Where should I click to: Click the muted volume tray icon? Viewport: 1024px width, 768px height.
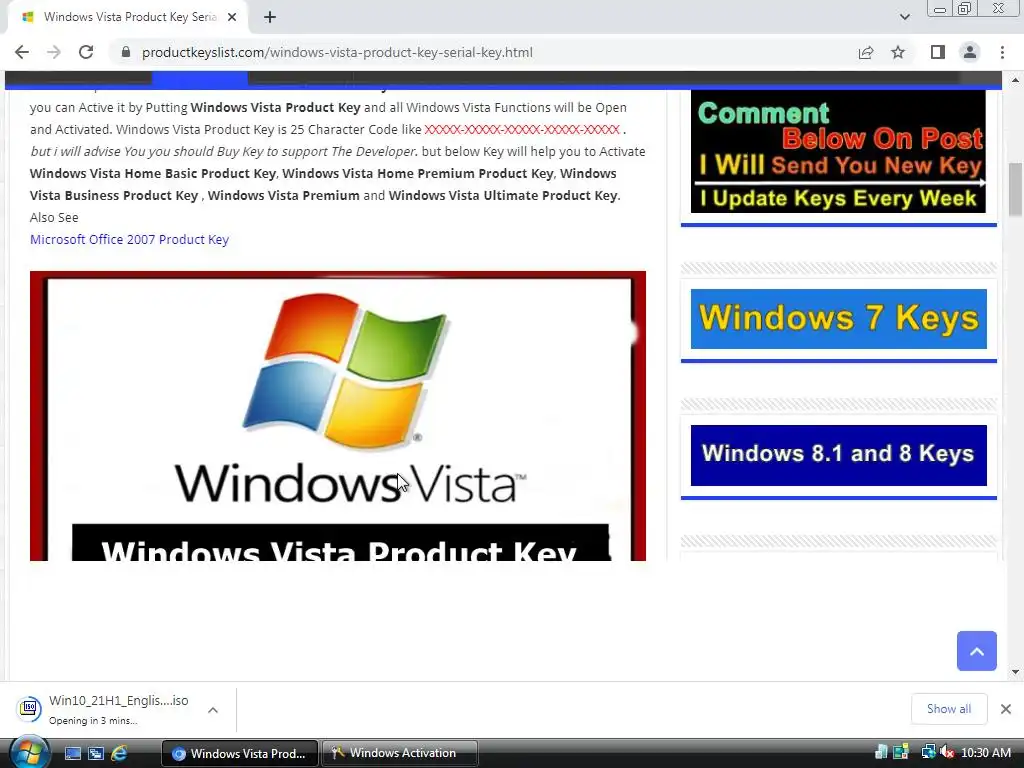[x=947, y=752]
